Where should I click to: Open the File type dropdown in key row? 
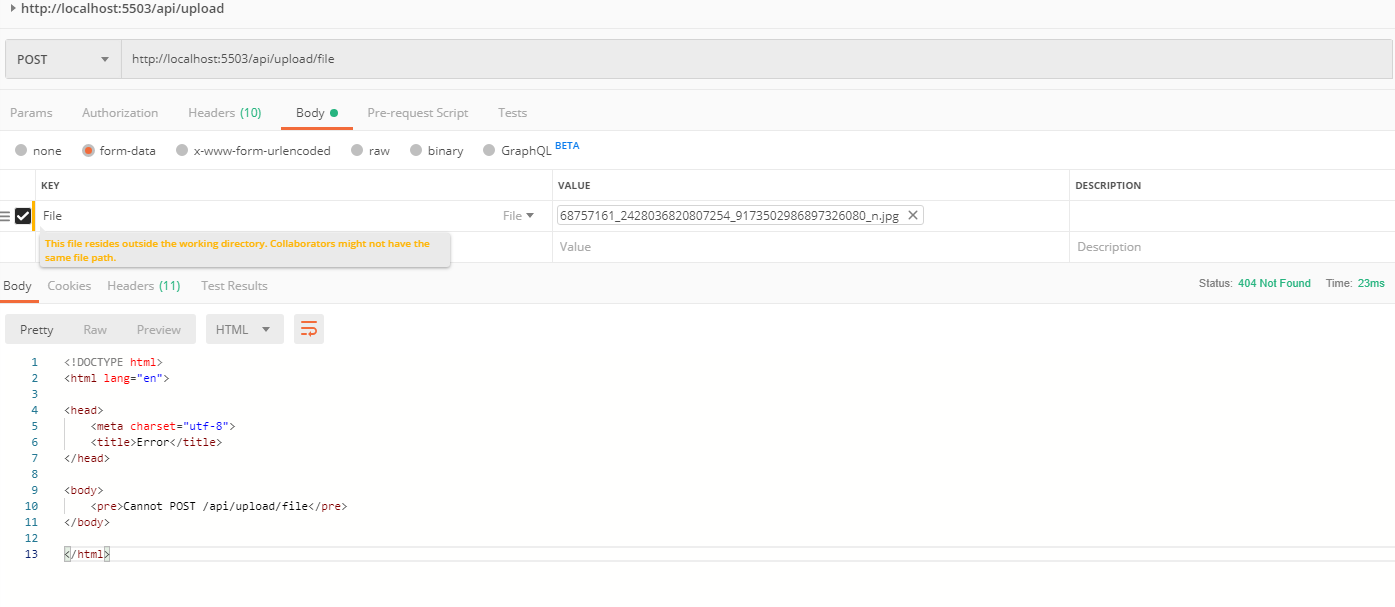pos(518,216)
